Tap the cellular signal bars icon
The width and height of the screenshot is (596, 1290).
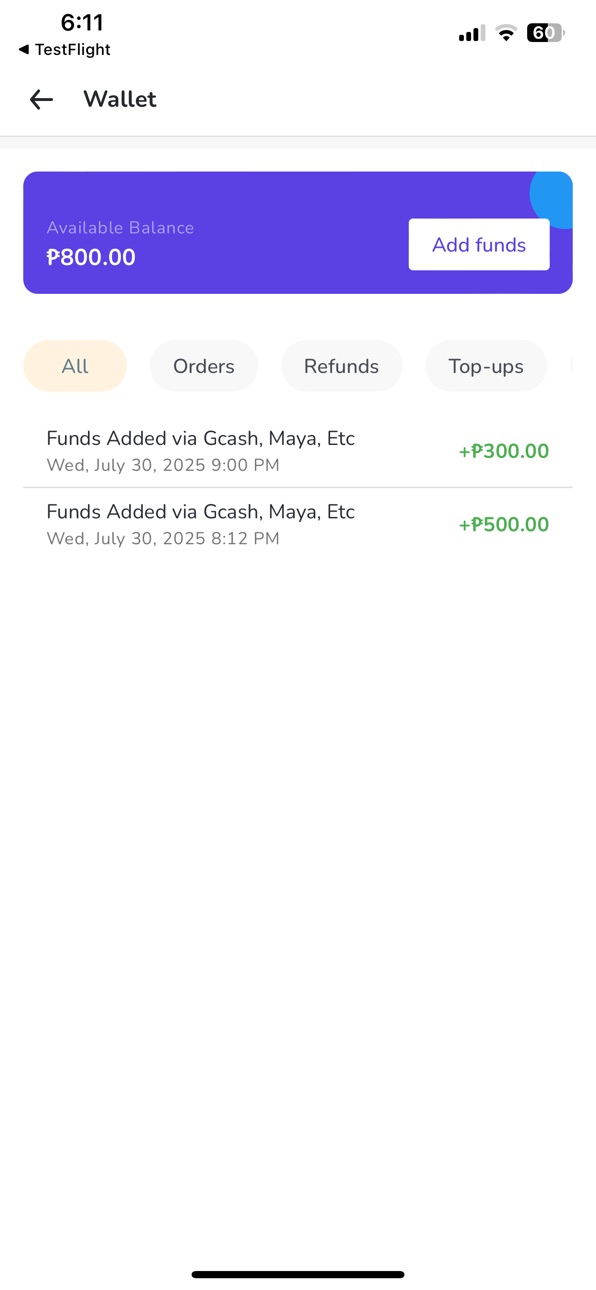pos(472,34)
